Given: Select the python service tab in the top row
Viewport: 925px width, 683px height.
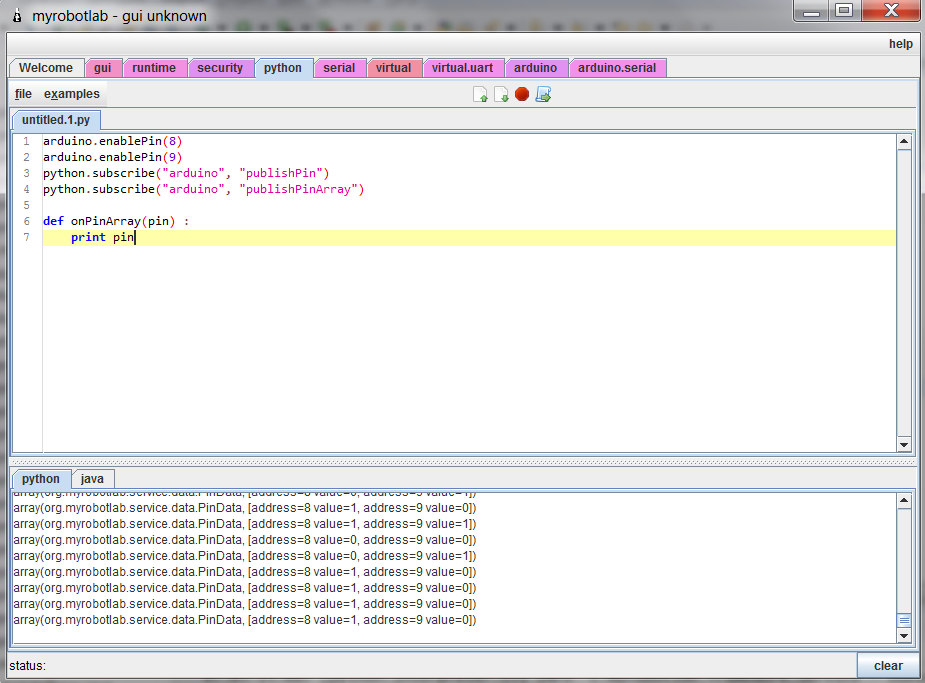Looking at the screenshot, I should [x=283, y=68].
